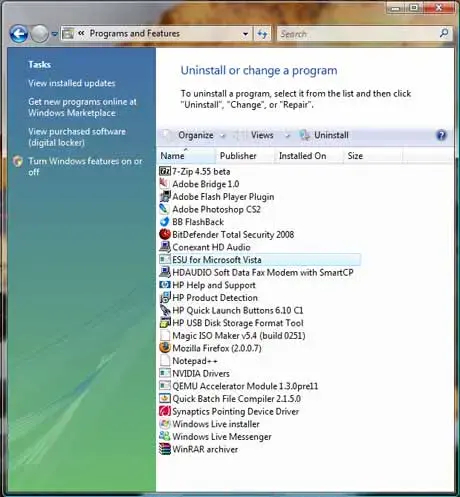Expand the address bar history dropdown
460x497 pixels.
point(245,34)
